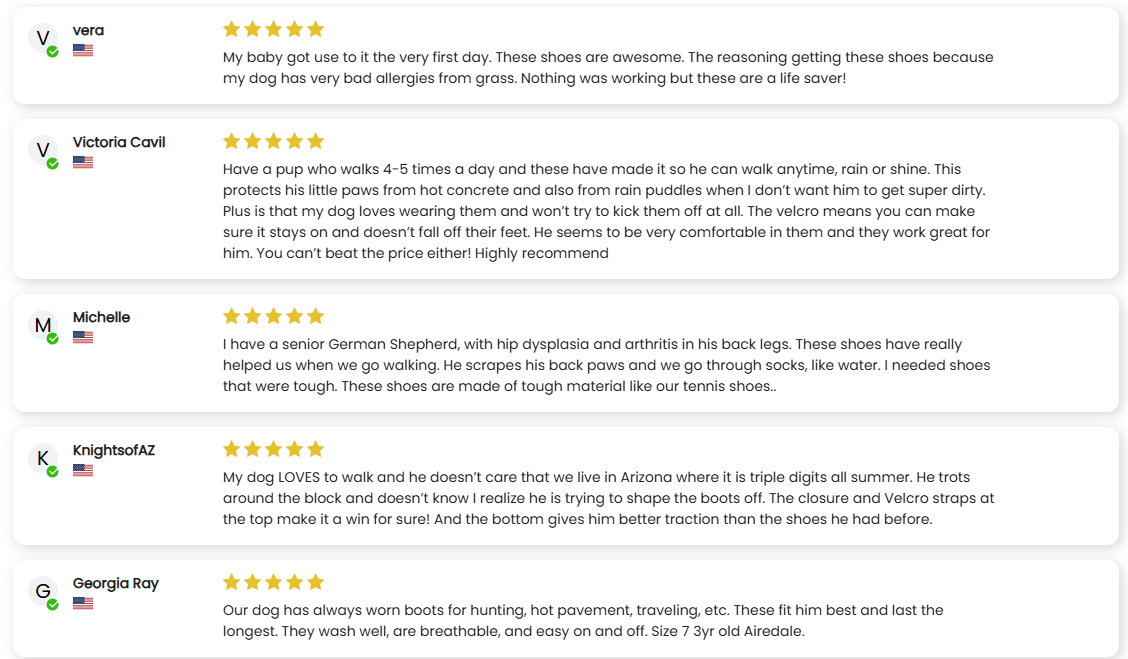Click star rating on Victoria Cavil's review

pyautogui.click(x=273, y=141)
